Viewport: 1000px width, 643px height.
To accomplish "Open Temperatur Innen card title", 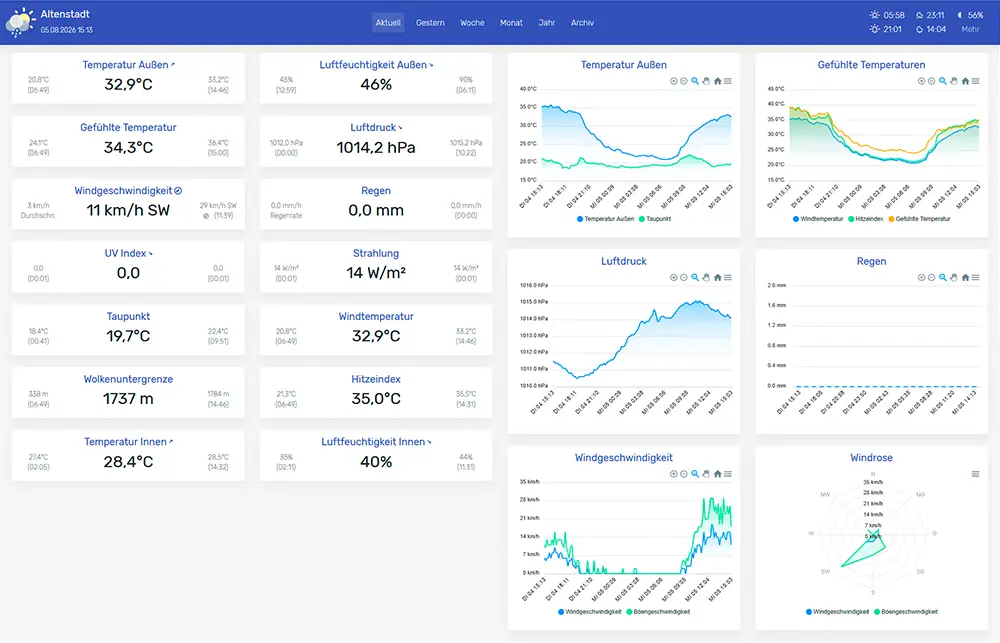I will (x=128, y=441).
